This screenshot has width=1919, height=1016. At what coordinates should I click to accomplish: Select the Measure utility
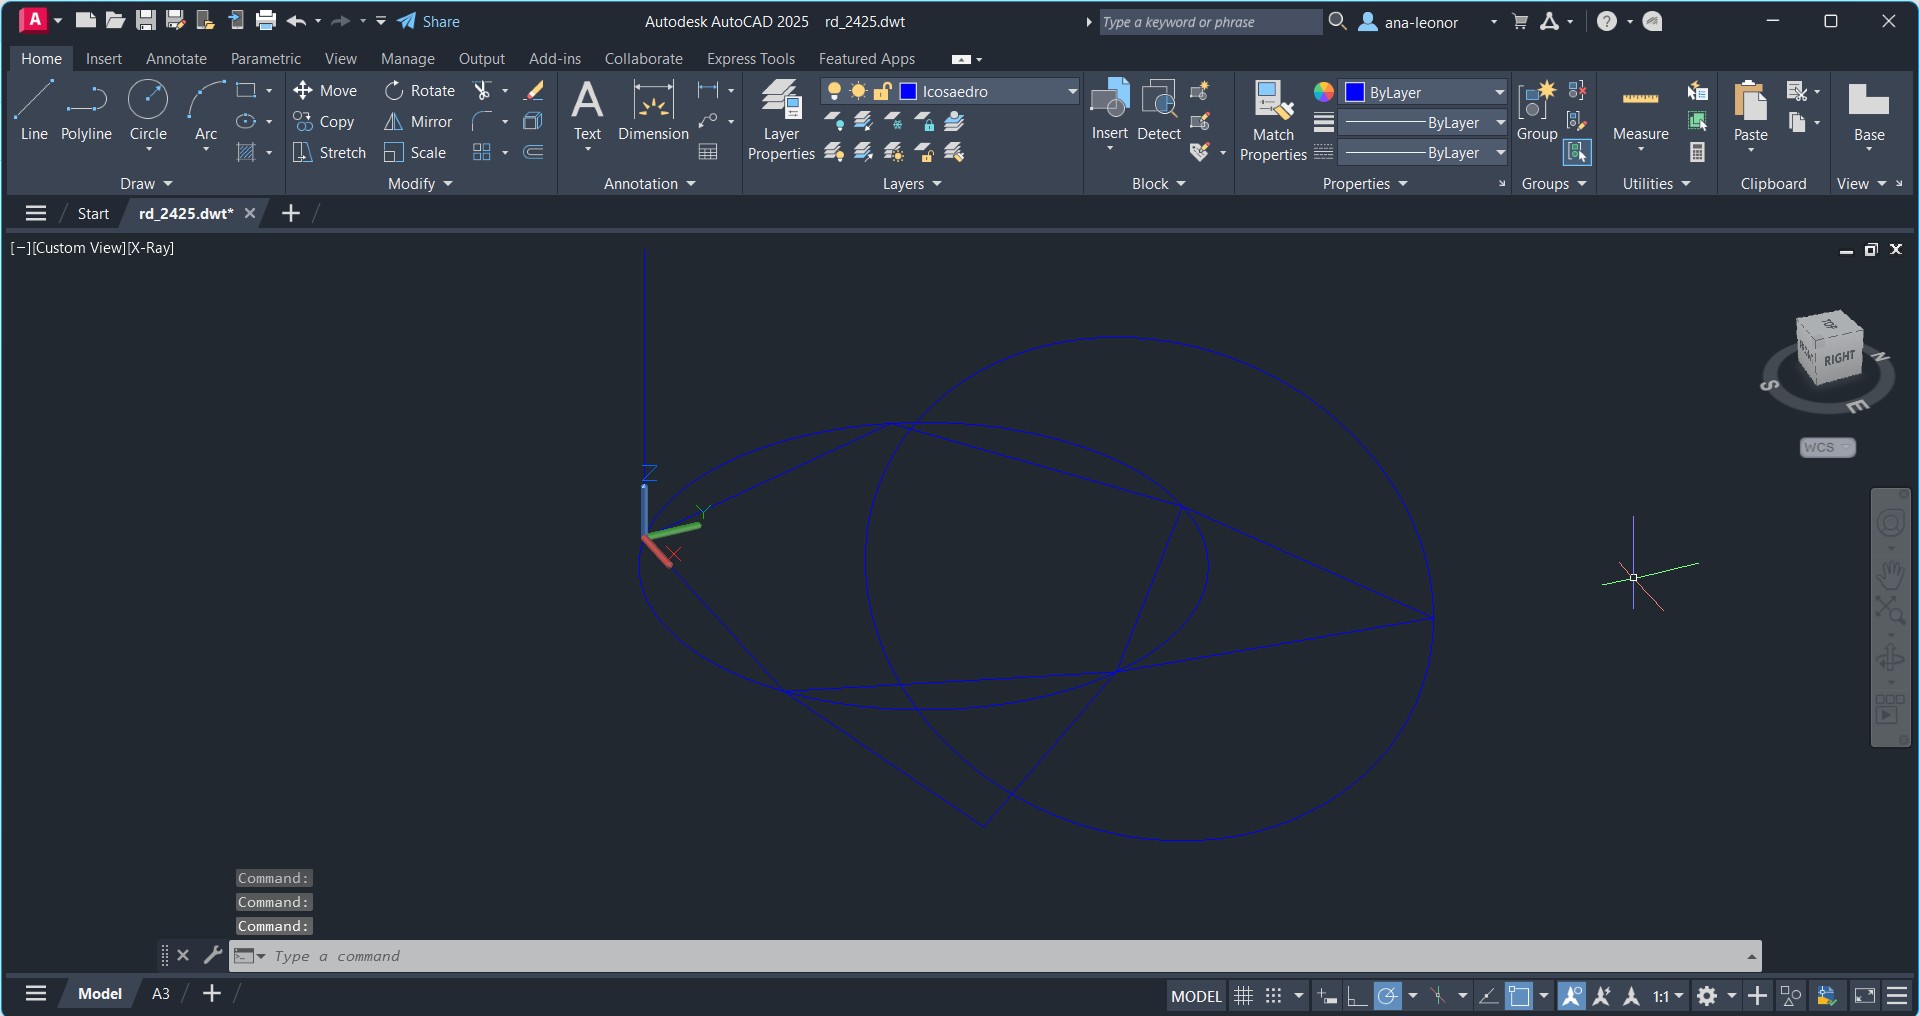coord(1640,110)
